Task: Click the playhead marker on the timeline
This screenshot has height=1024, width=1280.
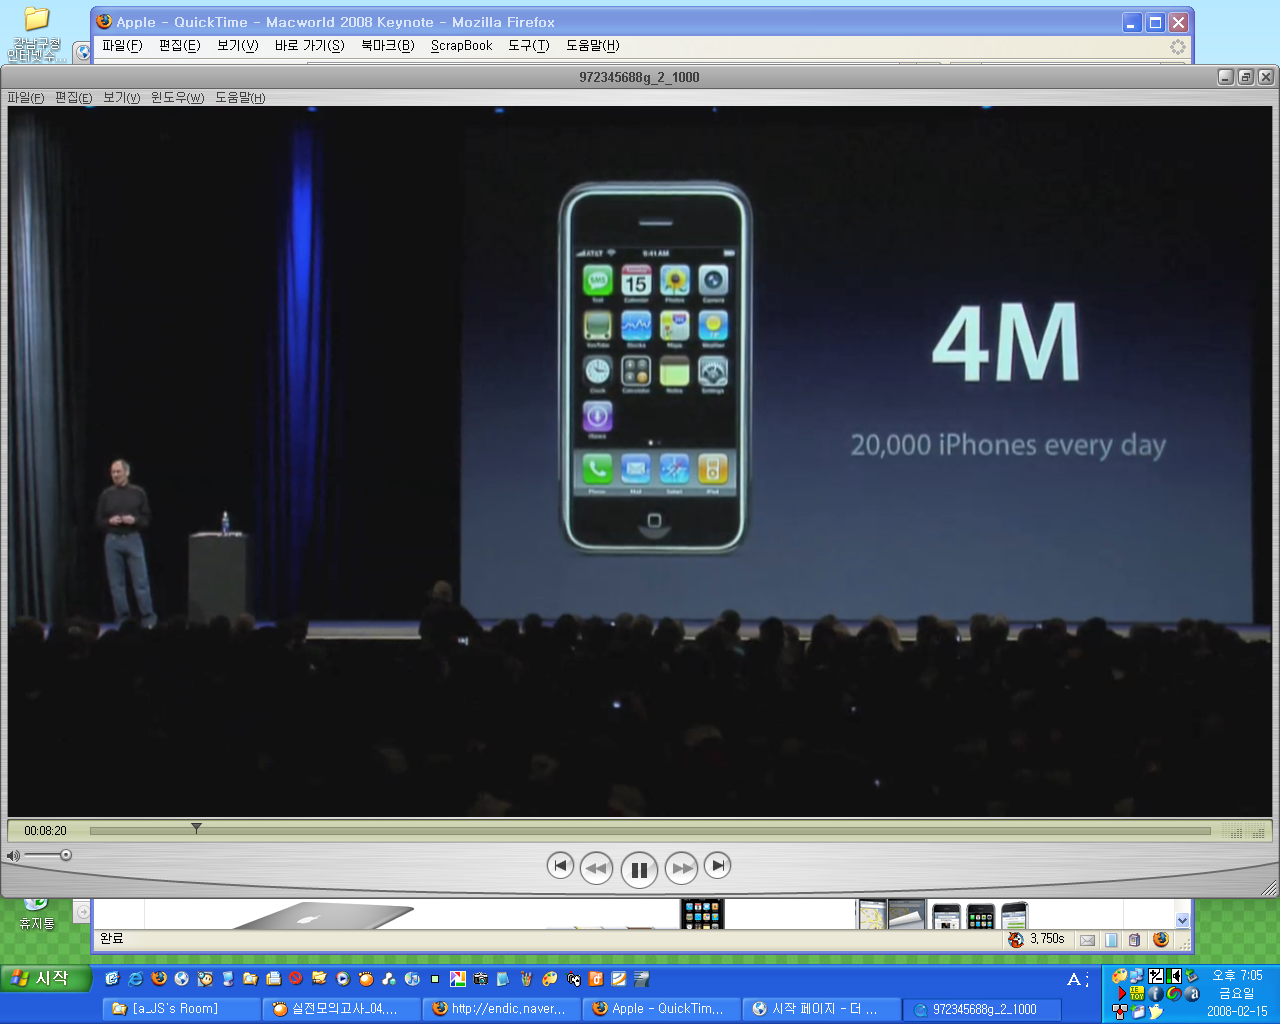Action: tap(196, 828)
